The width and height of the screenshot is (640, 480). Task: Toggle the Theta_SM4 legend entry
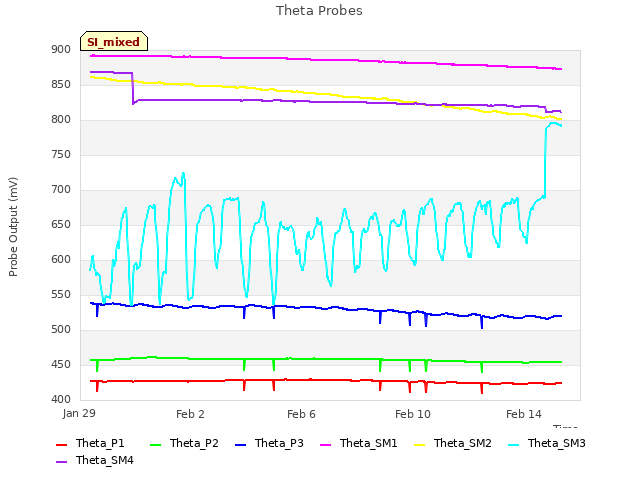(95, 460)
